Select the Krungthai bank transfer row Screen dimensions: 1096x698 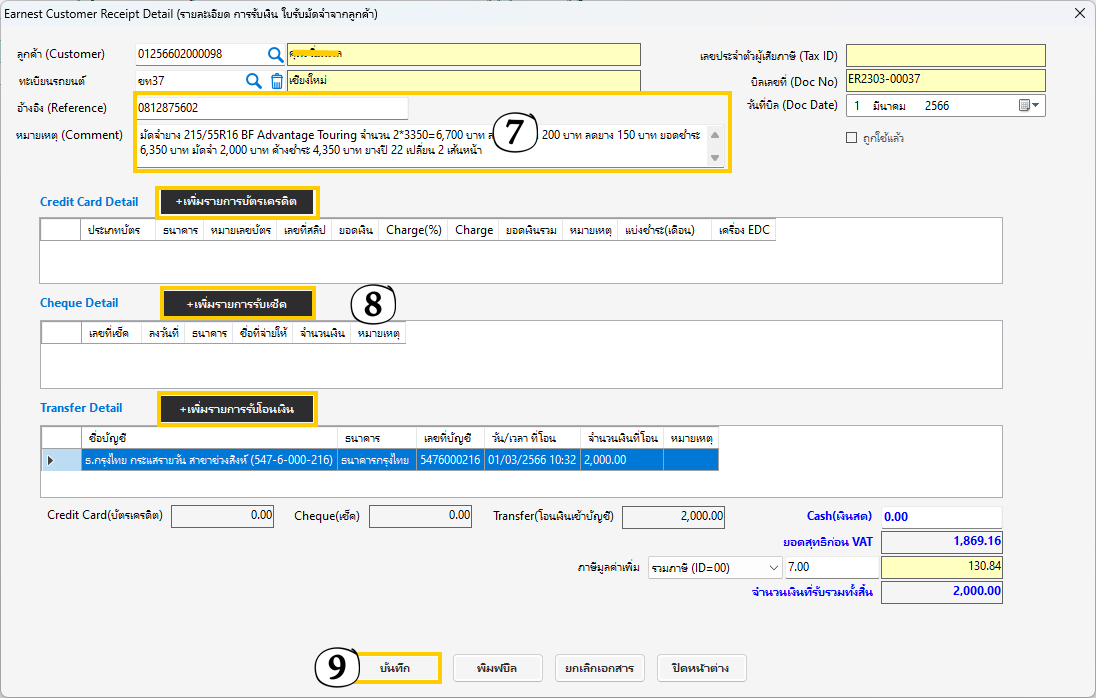[x=208, y=460]
